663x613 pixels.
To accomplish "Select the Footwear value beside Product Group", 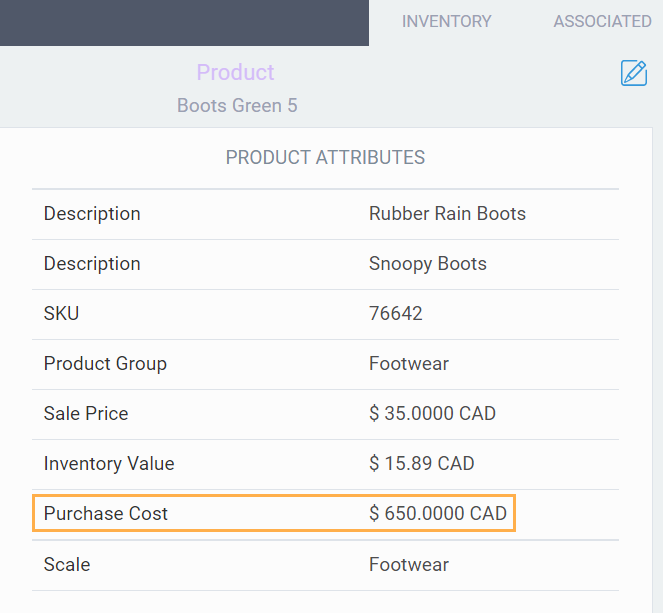I will (x=409, y=363).
